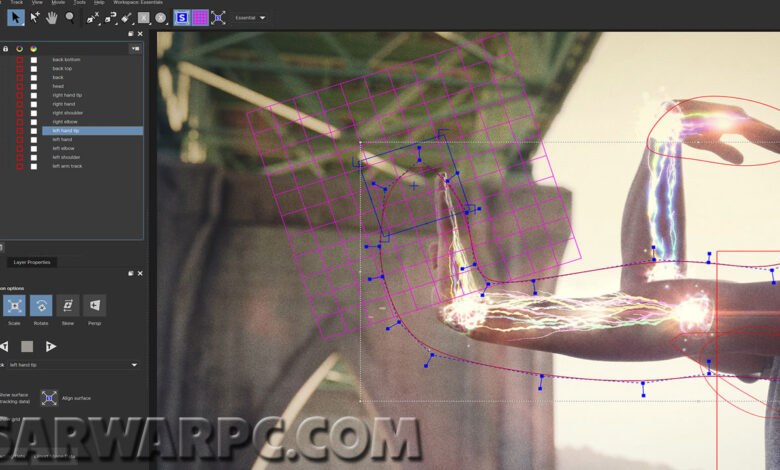Image resolution: width=780 pixels, height=470 pixels.
Task: Close the Layers panel
Action: (x=140, y=34)
